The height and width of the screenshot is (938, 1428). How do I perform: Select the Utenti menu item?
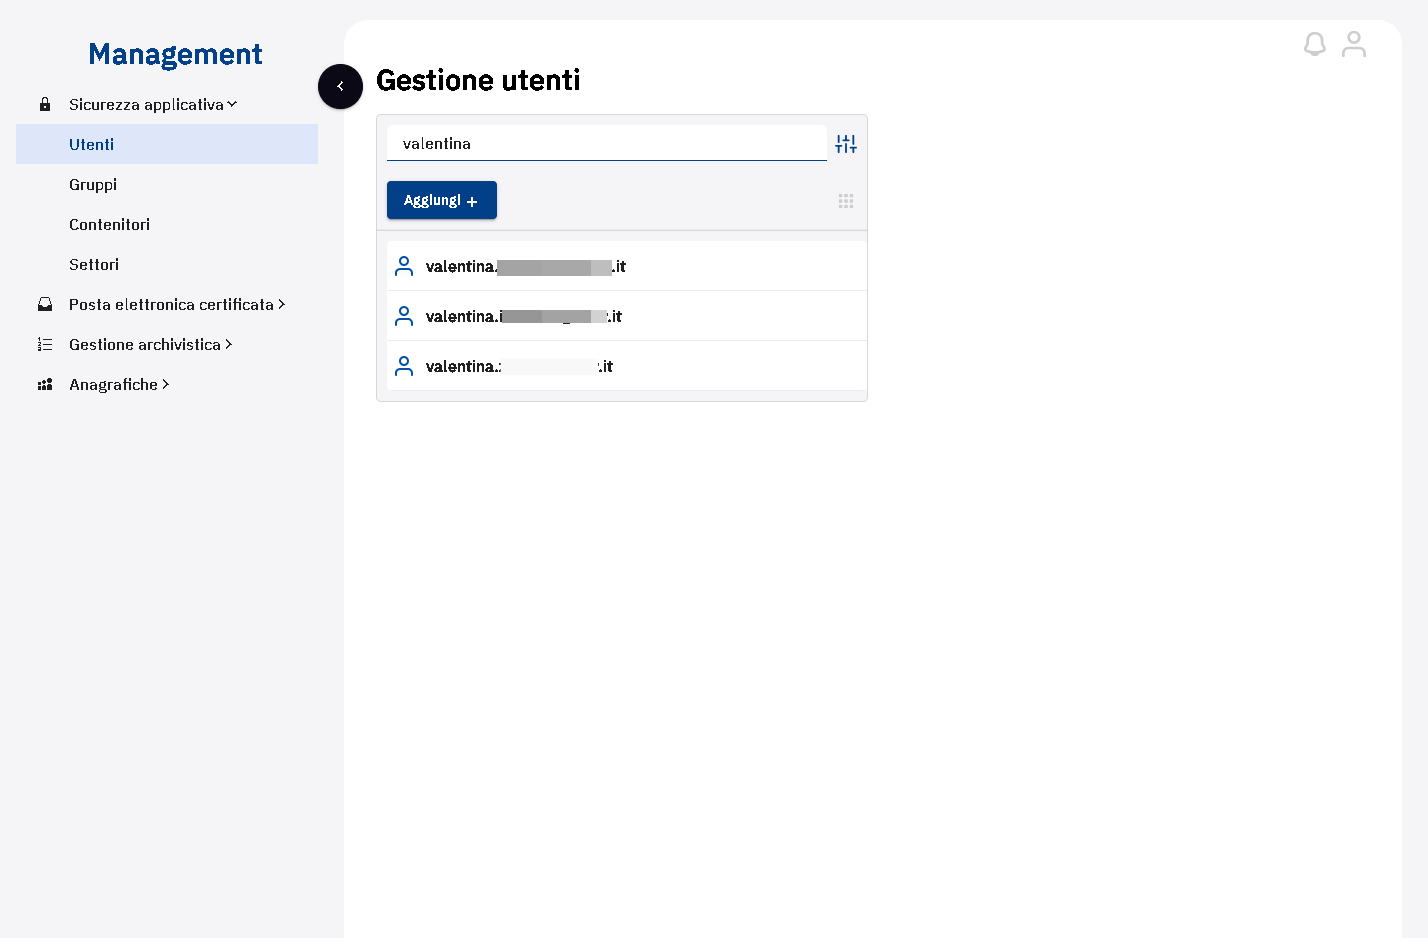pyautogui.click(x=167, y=144)
